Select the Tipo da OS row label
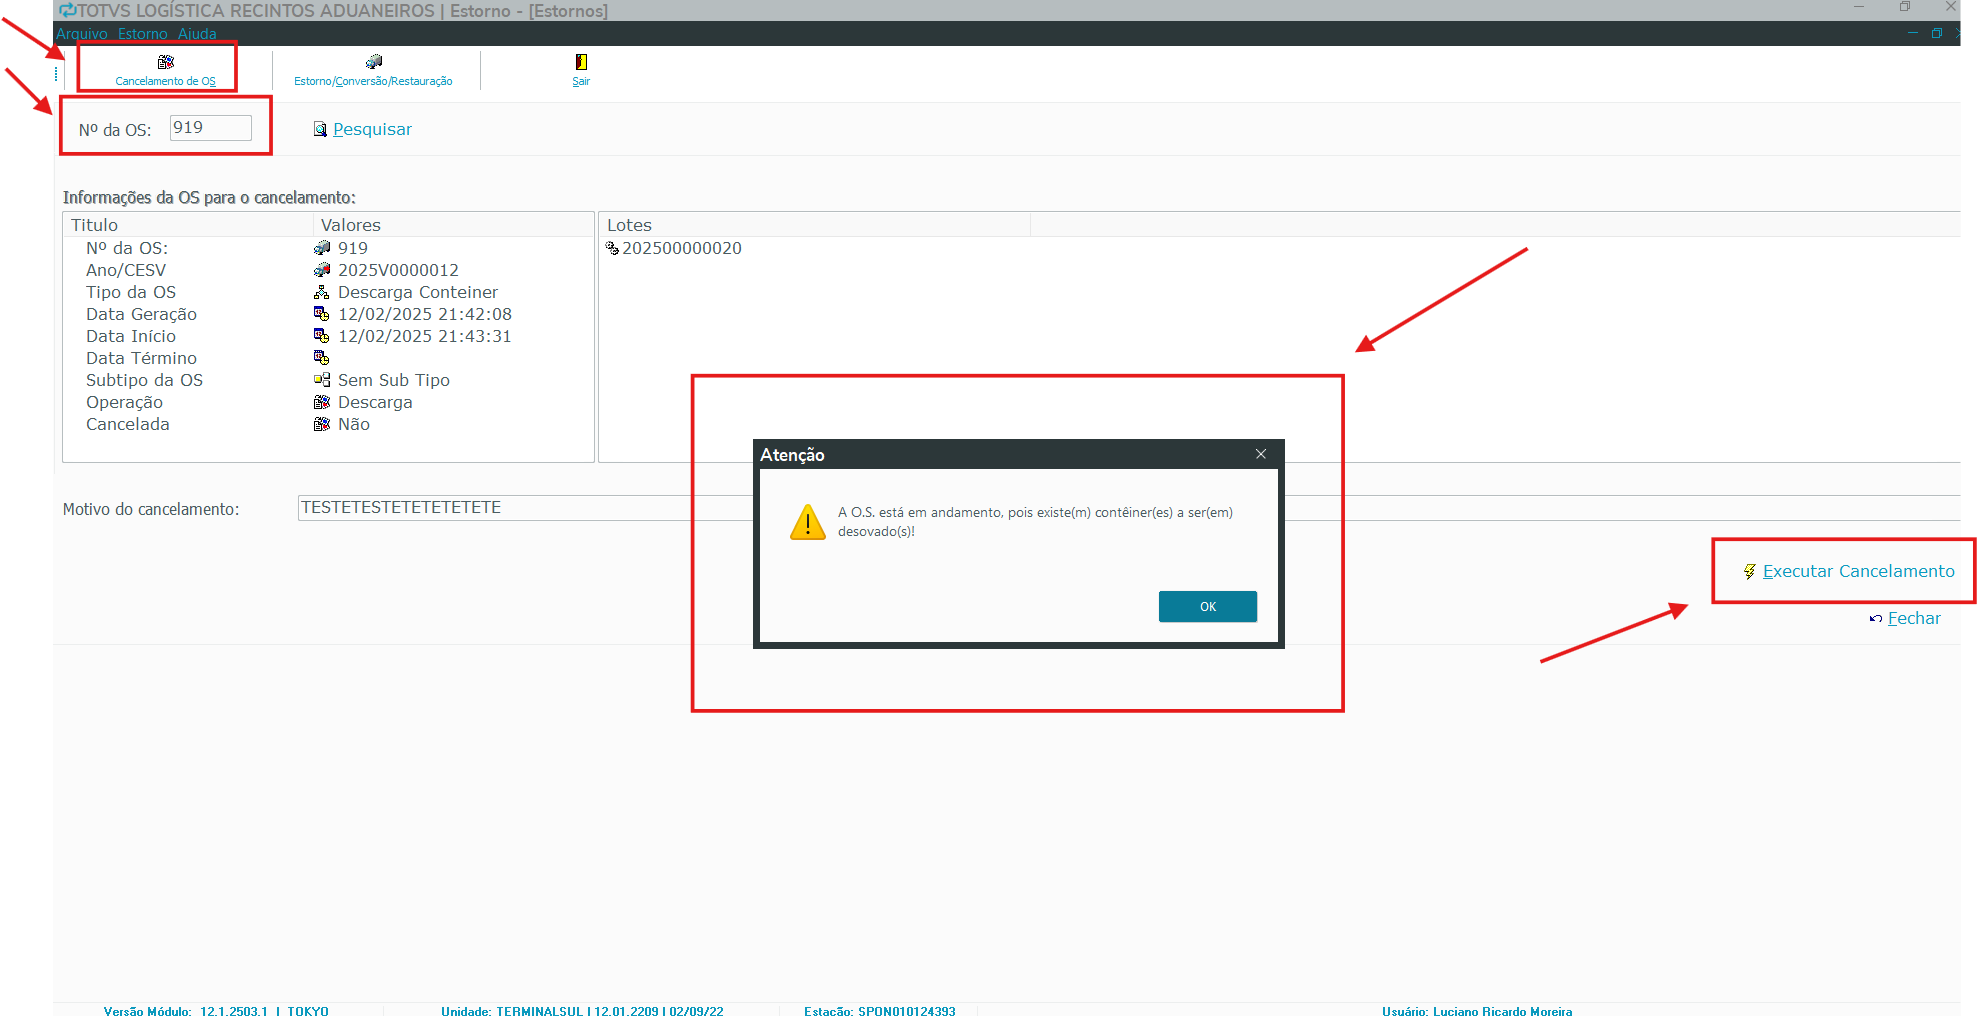 click(x=131, y=292)
